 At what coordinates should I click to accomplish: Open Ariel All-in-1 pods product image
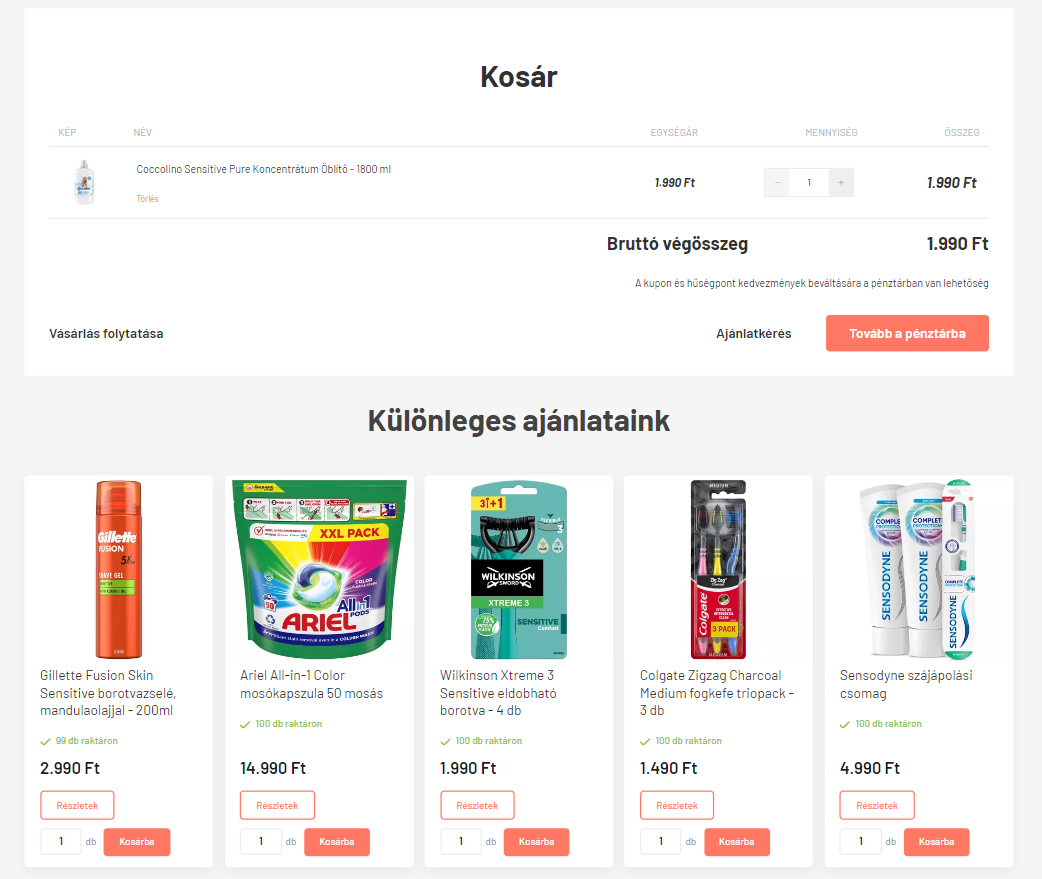(x=319, y=569)
